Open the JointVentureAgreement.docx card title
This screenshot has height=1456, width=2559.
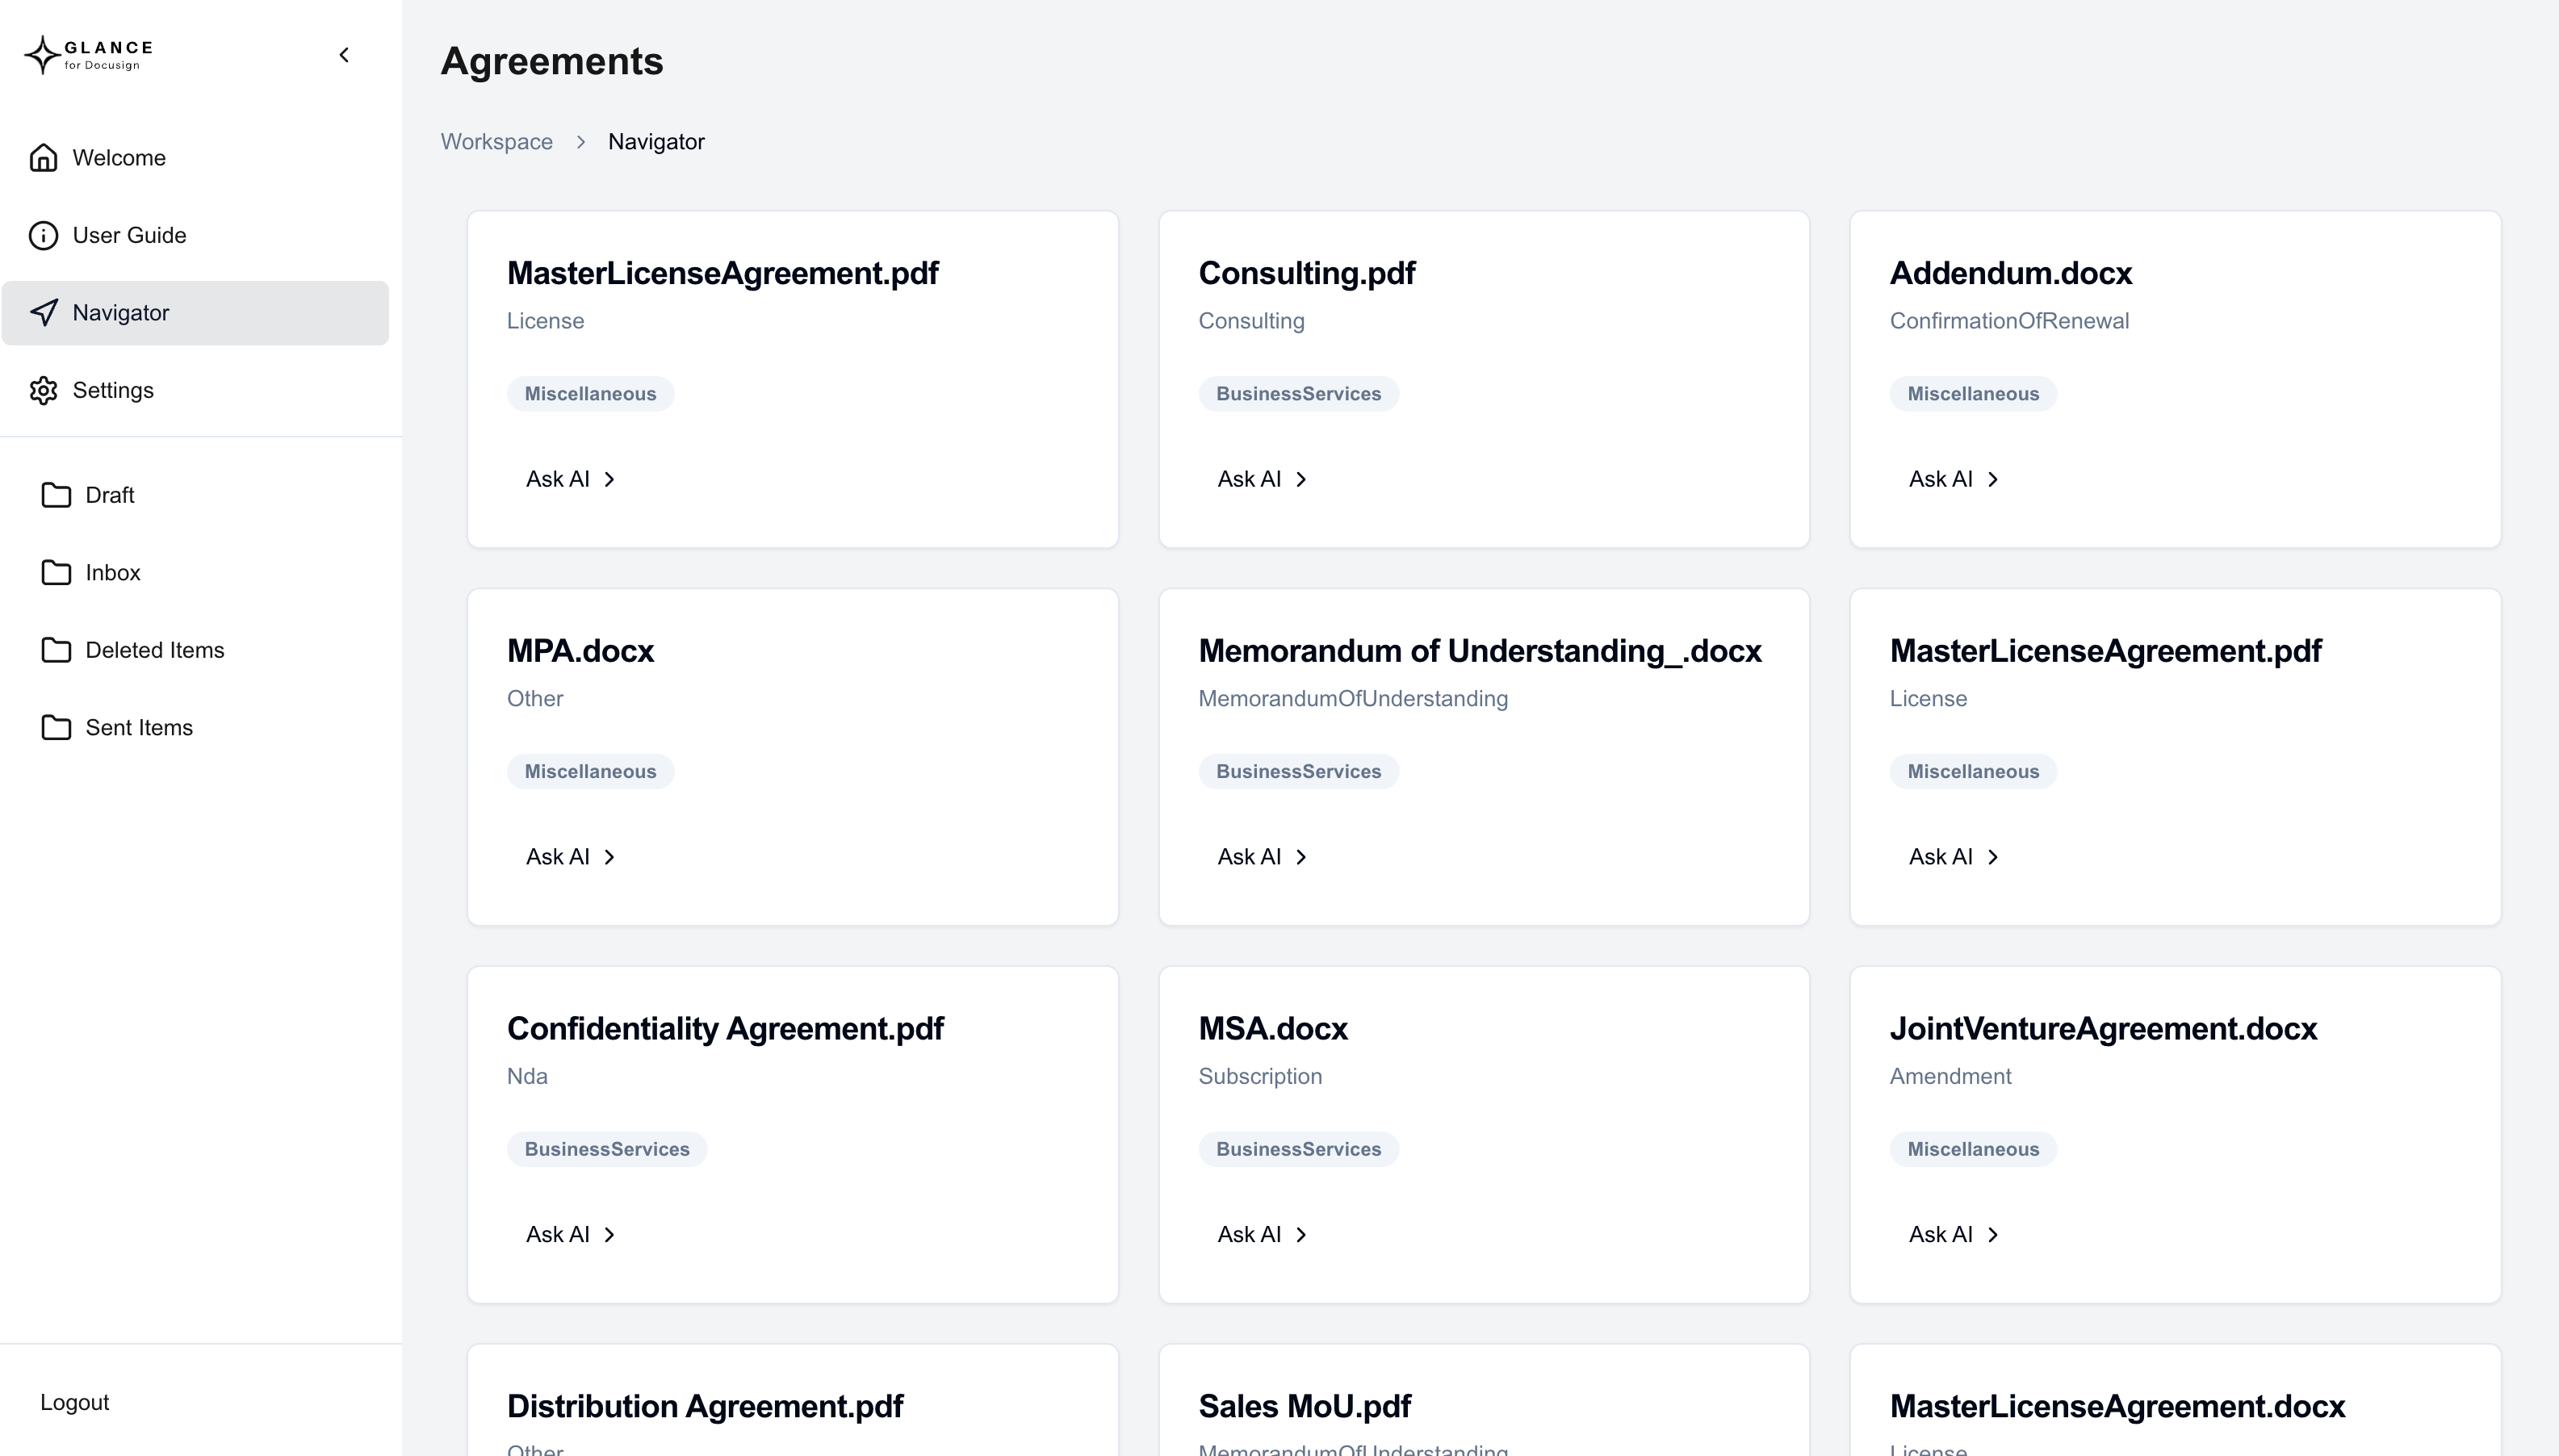2102,1029
